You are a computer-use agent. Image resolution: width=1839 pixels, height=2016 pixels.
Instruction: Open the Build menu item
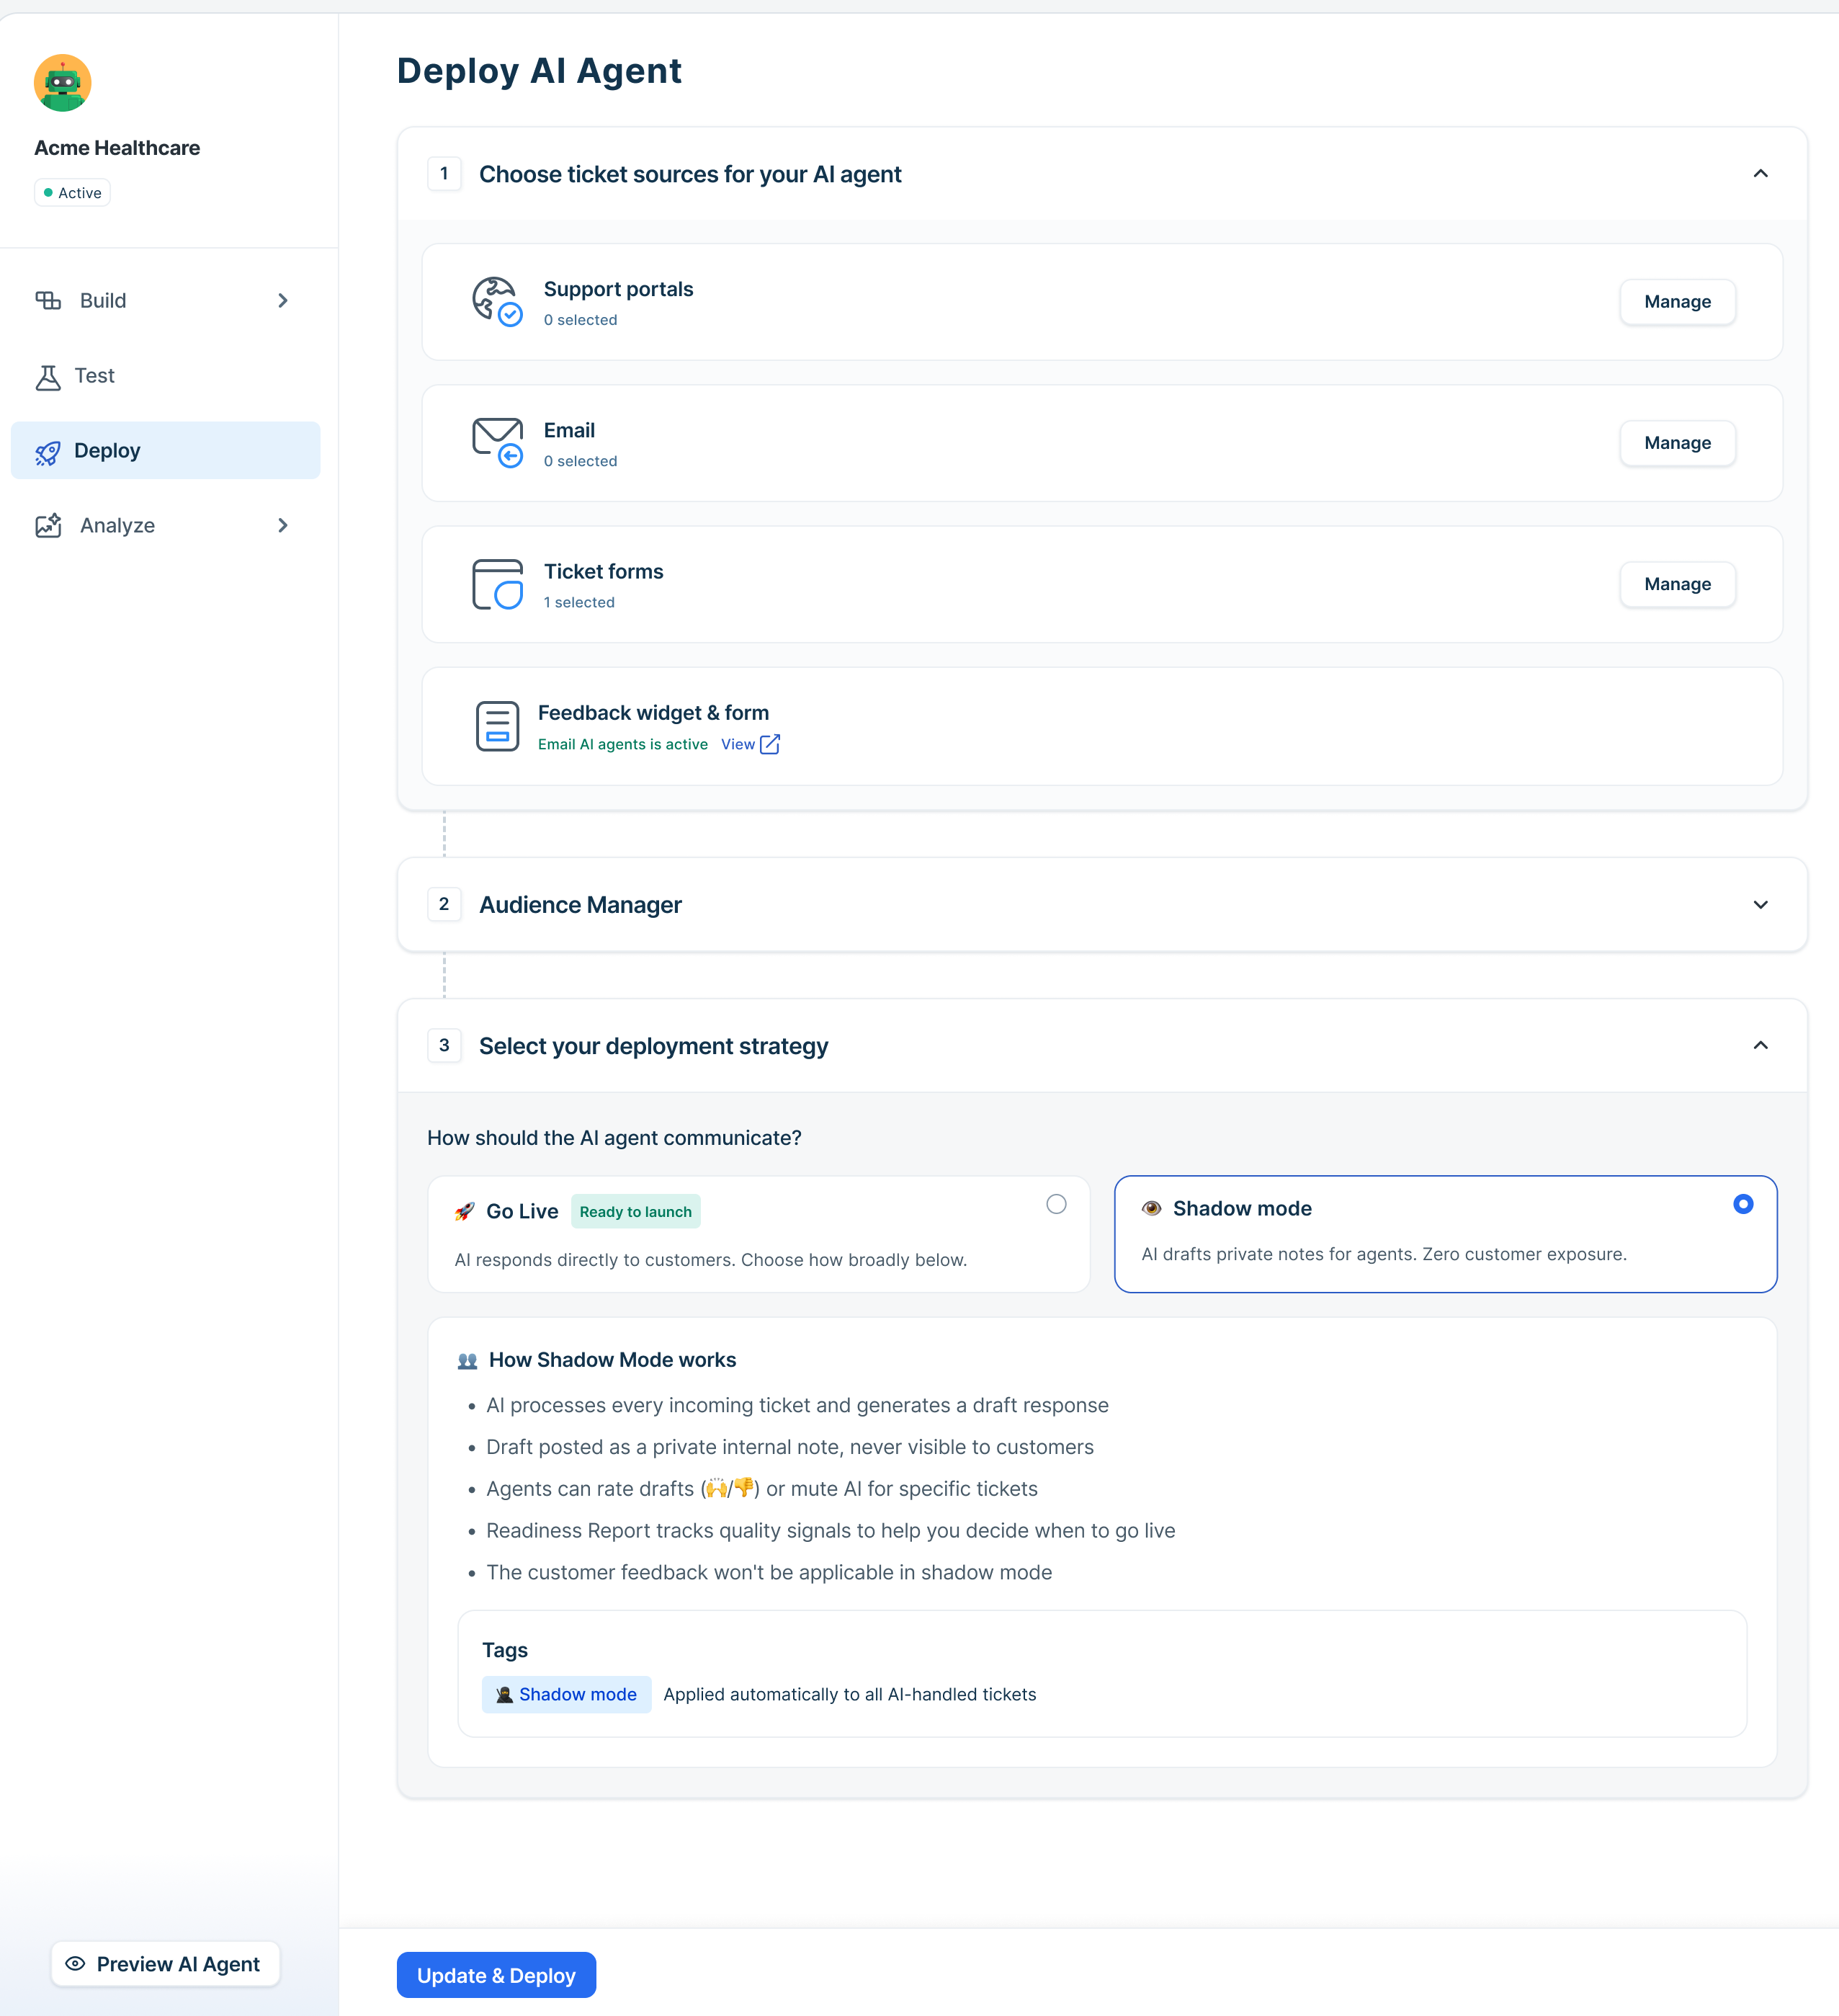(165, 300)
